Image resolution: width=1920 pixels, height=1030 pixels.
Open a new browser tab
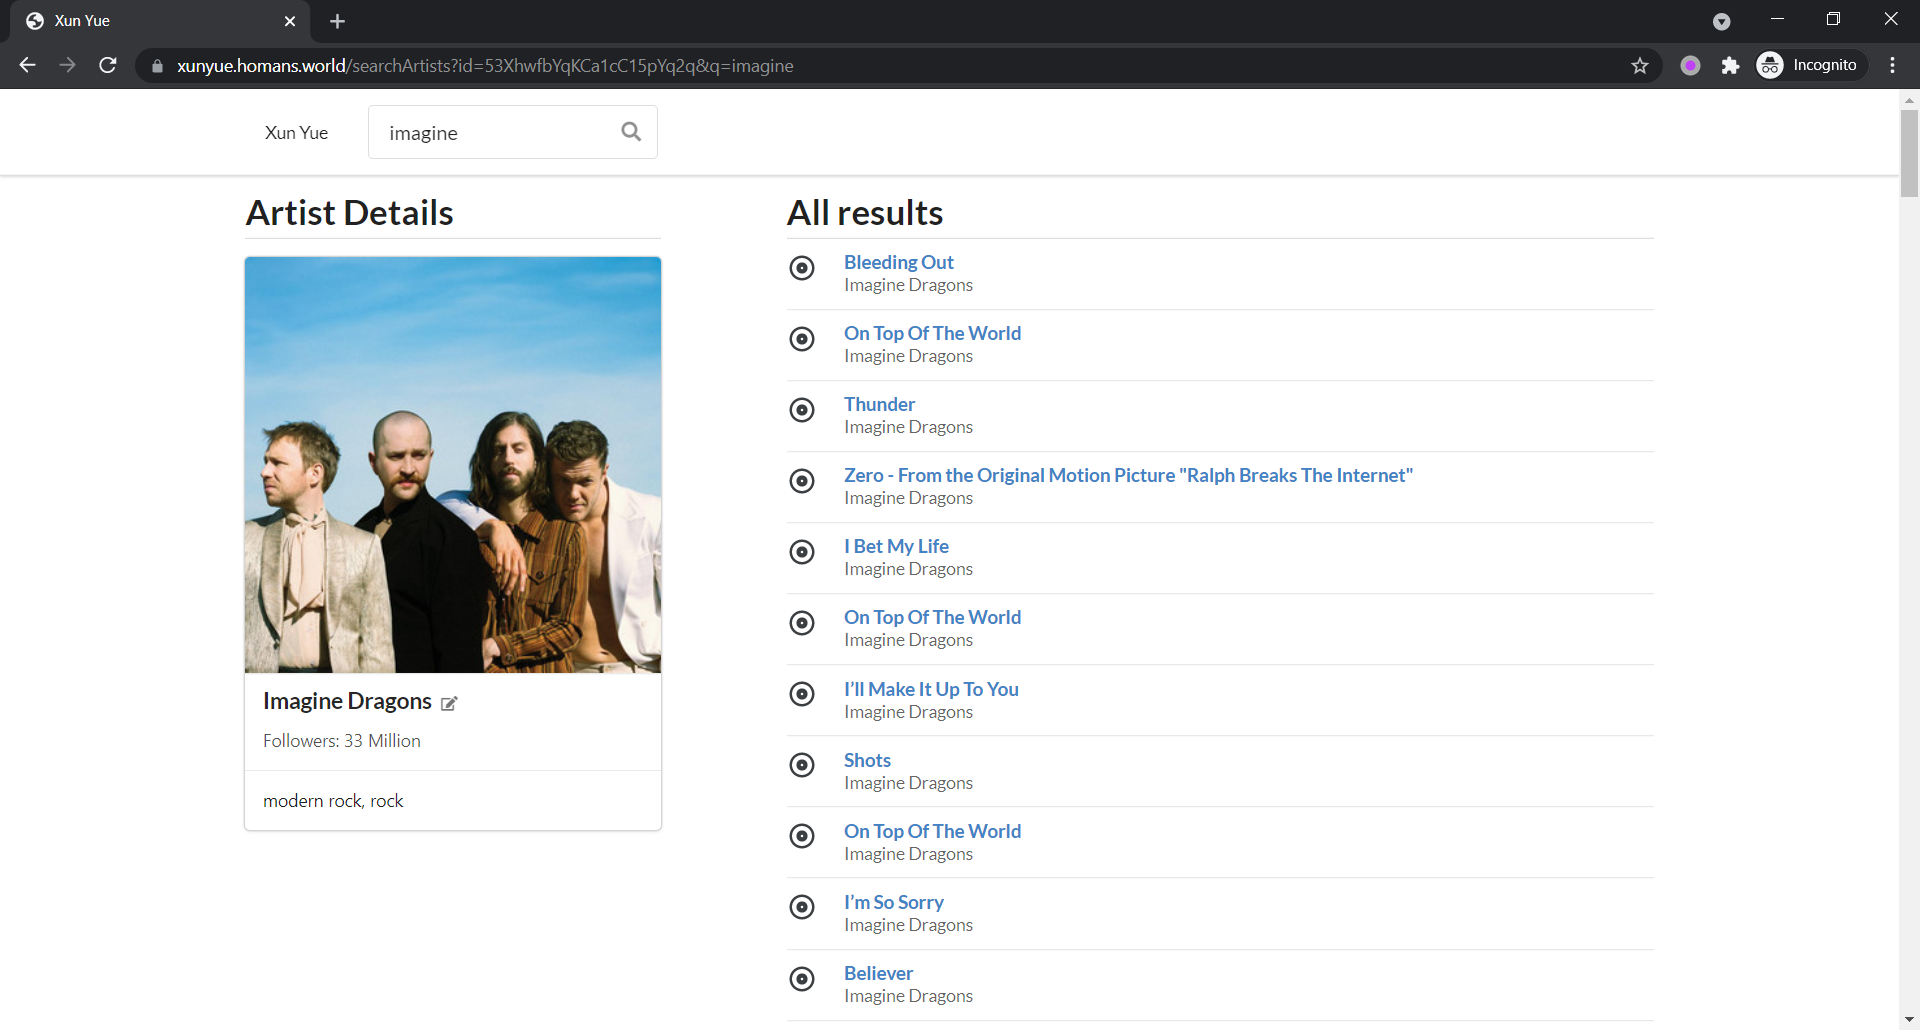point(337,21)
